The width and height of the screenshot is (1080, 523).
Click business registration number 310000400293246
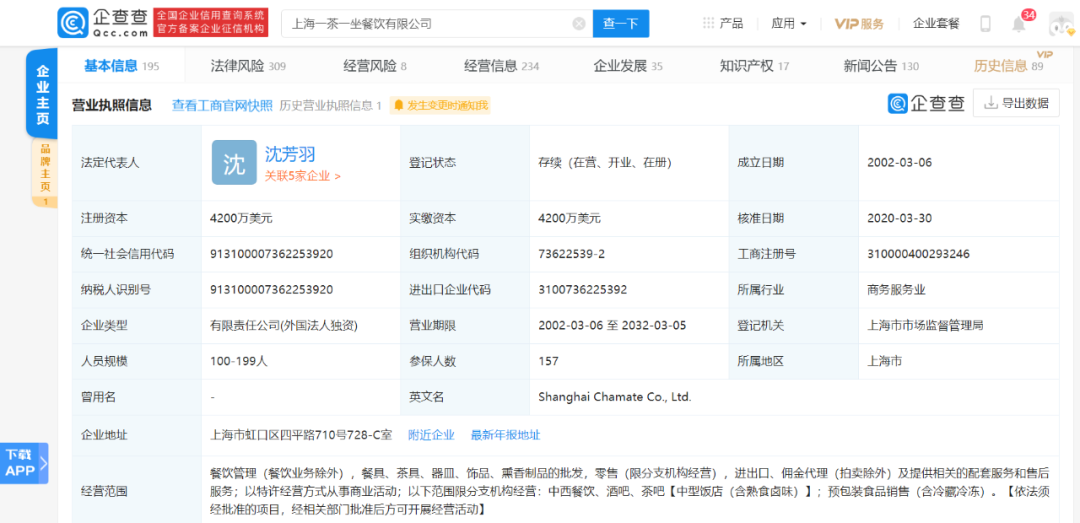(x=919, y=254)
